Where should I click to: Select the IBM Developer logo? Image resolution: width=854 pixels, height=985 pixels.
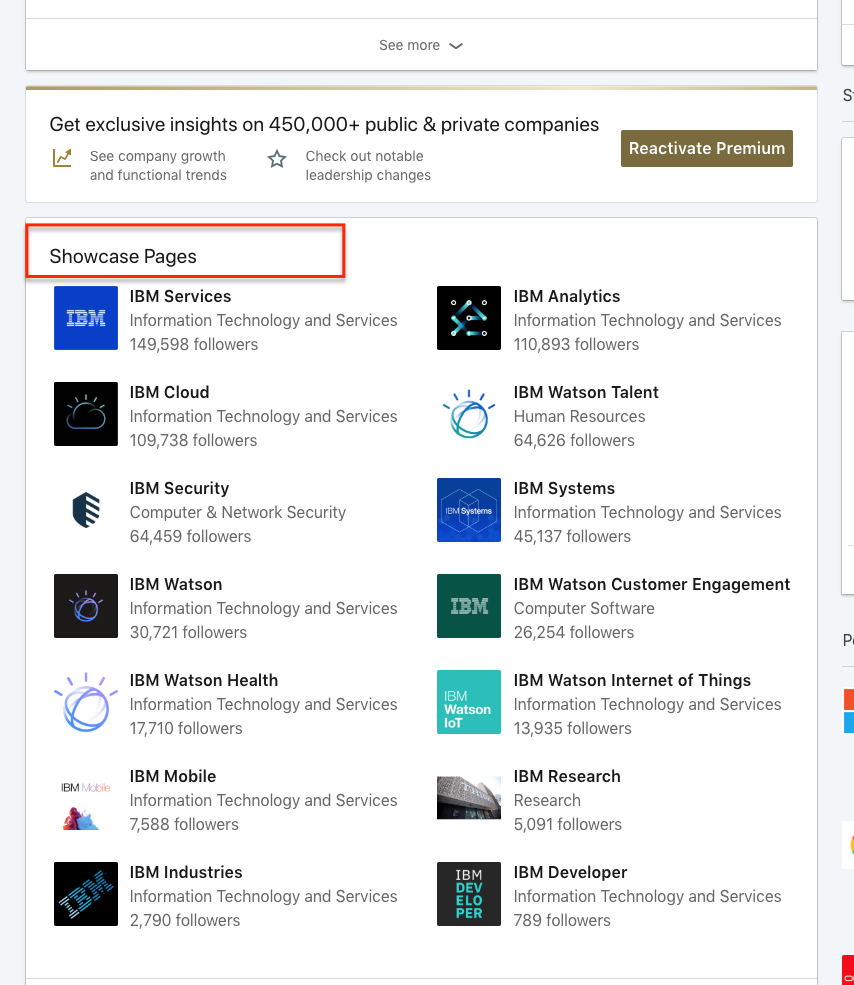(469, 894)
